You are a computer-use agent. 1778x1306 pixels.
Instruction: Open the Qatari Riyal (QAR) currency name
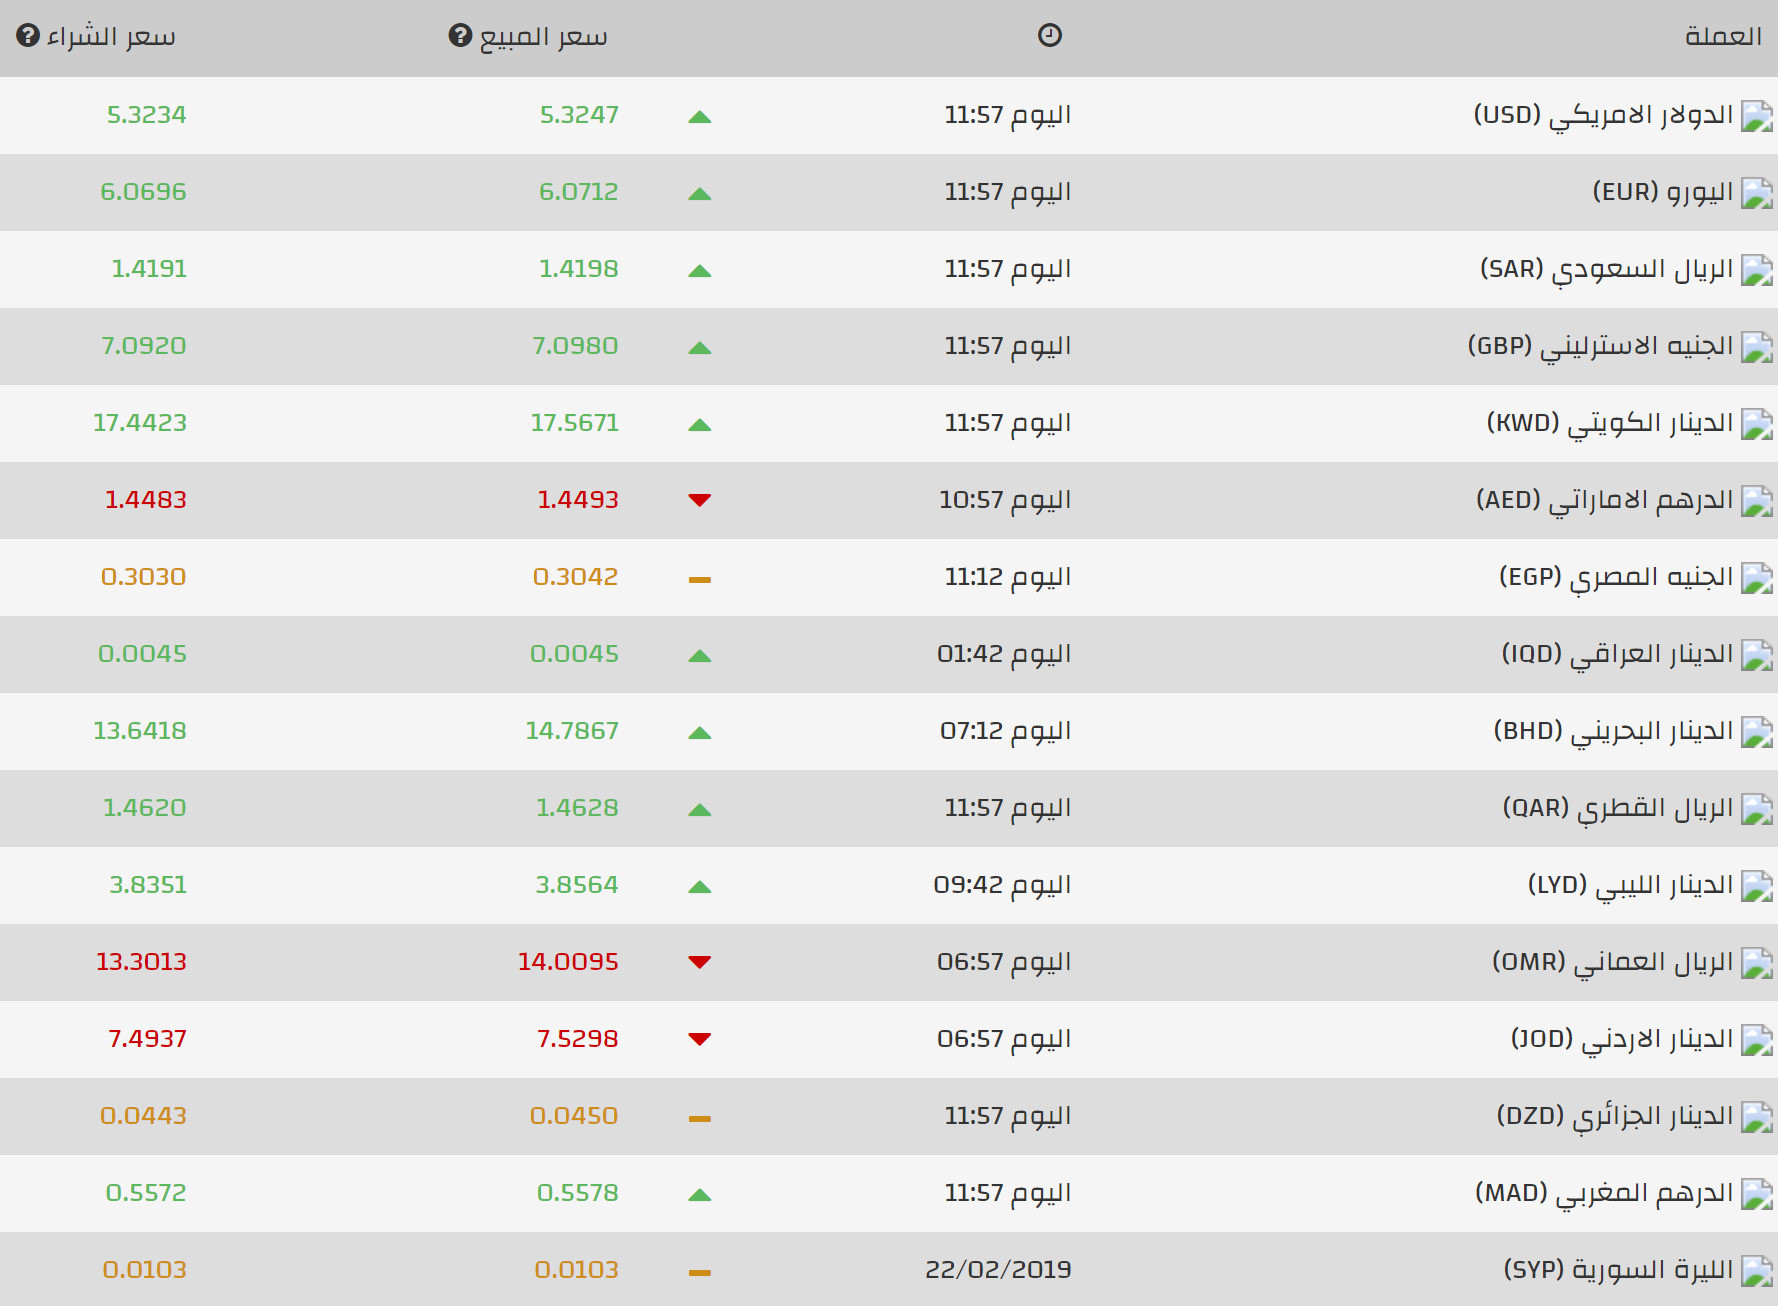pyautogui.click(x=1617, y=808)
